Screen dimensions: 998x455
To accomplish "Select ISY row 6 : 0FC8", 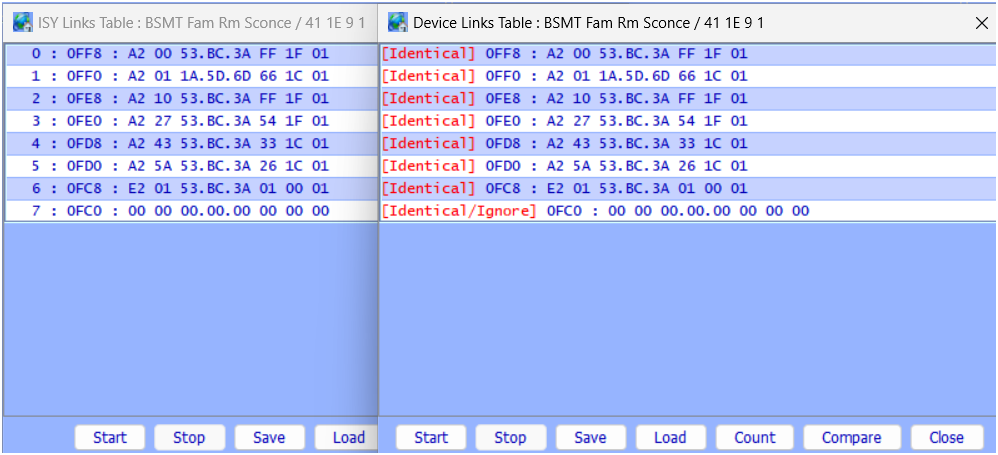I will coord(191,188).
